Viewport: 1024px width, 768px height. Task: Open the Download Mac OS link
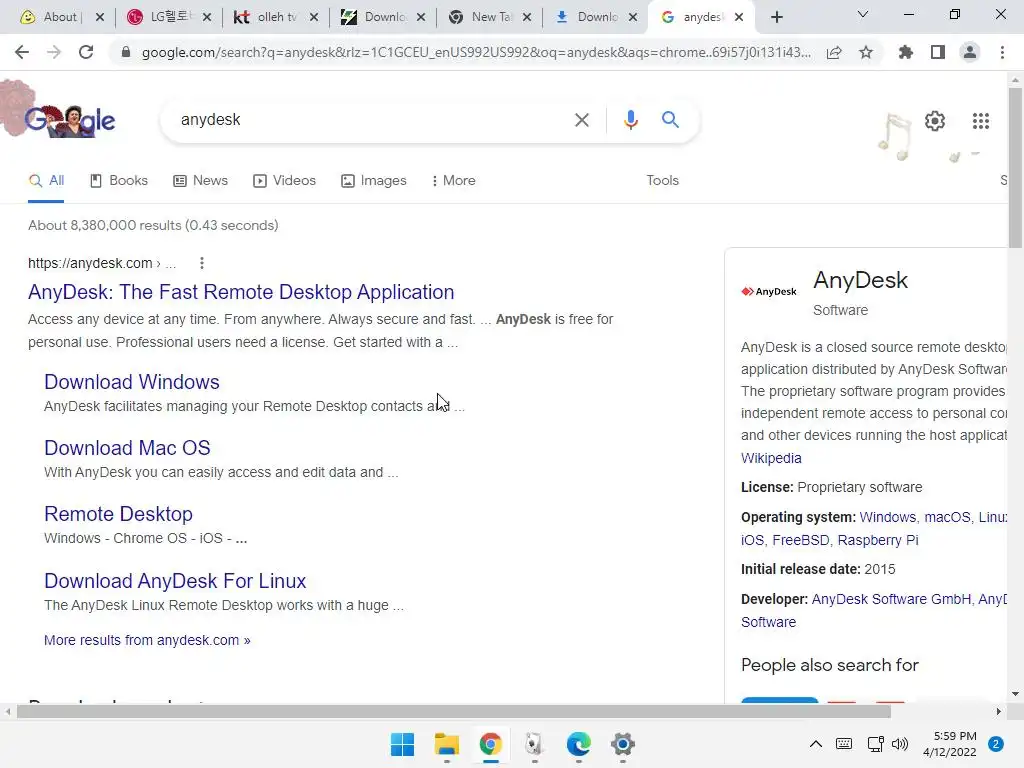127,448
